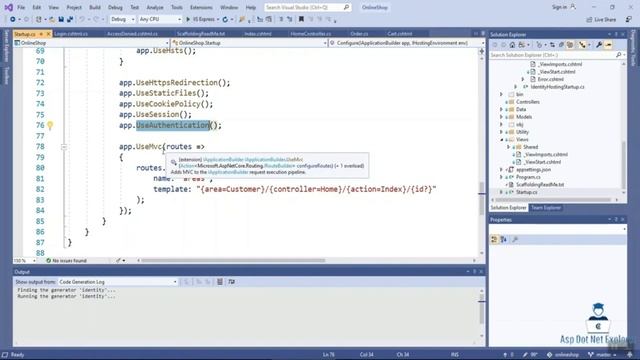Expand the bin folder in Solution Explorer
Image resolution: width=640 pixels, height=360 pixels.
(501, 94)
